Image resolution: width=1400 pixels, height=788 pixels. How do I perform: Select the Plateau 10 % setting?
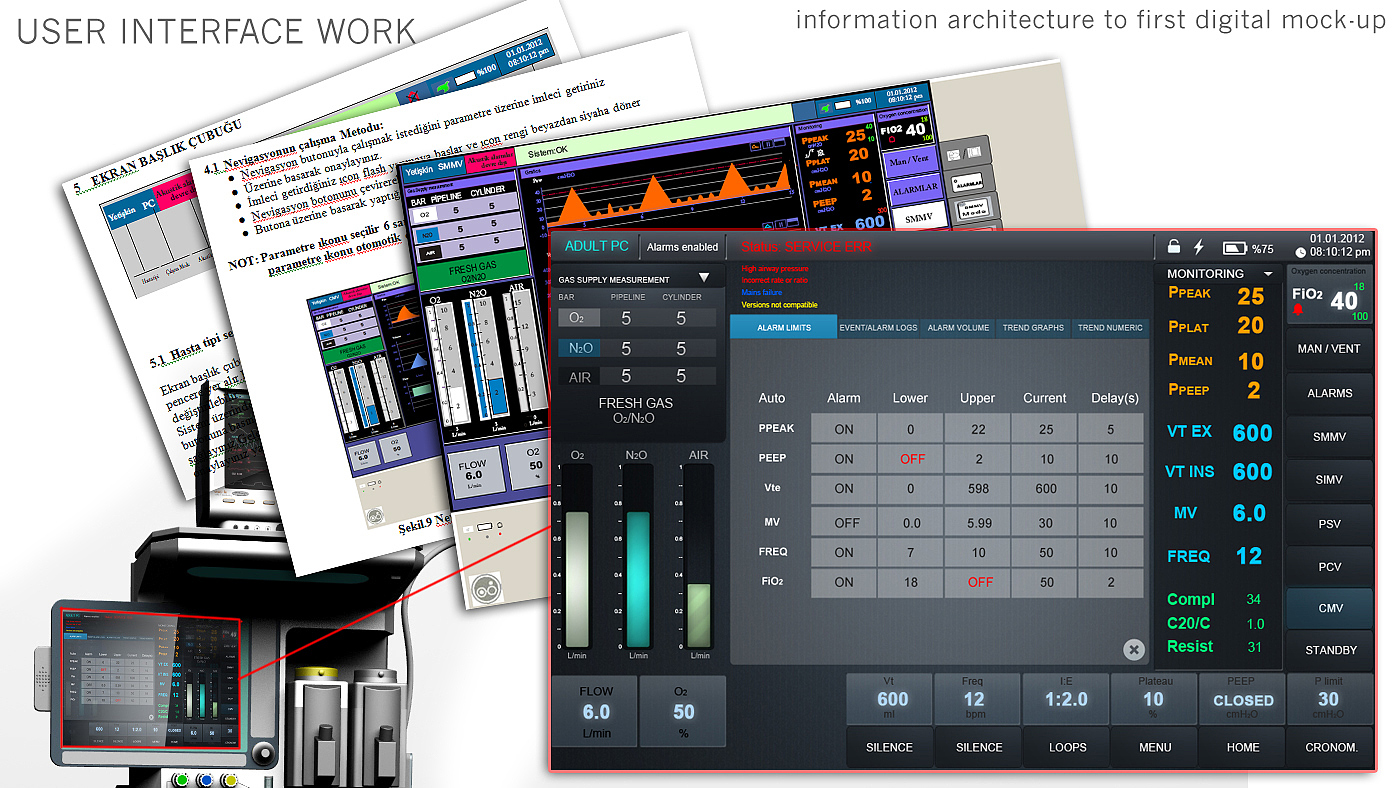[x=1155, y=700]
